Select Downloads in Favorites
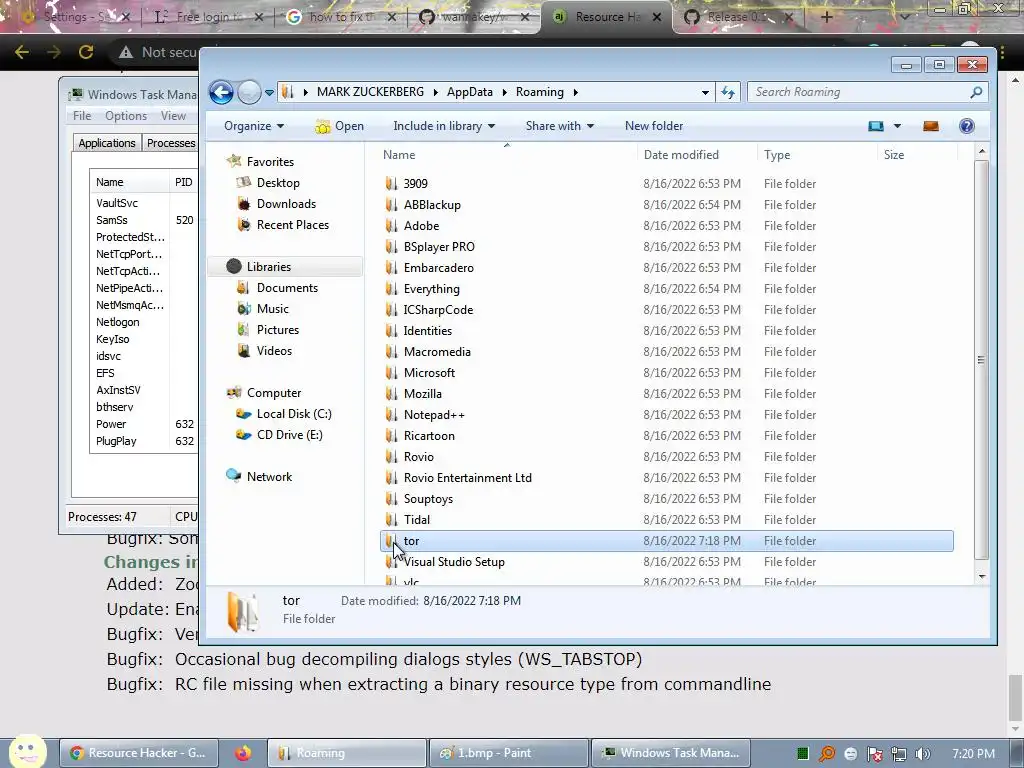Image resolution: width=1024 pixels, height=768 pixels. pyautogui.click(x=286, y=204)
